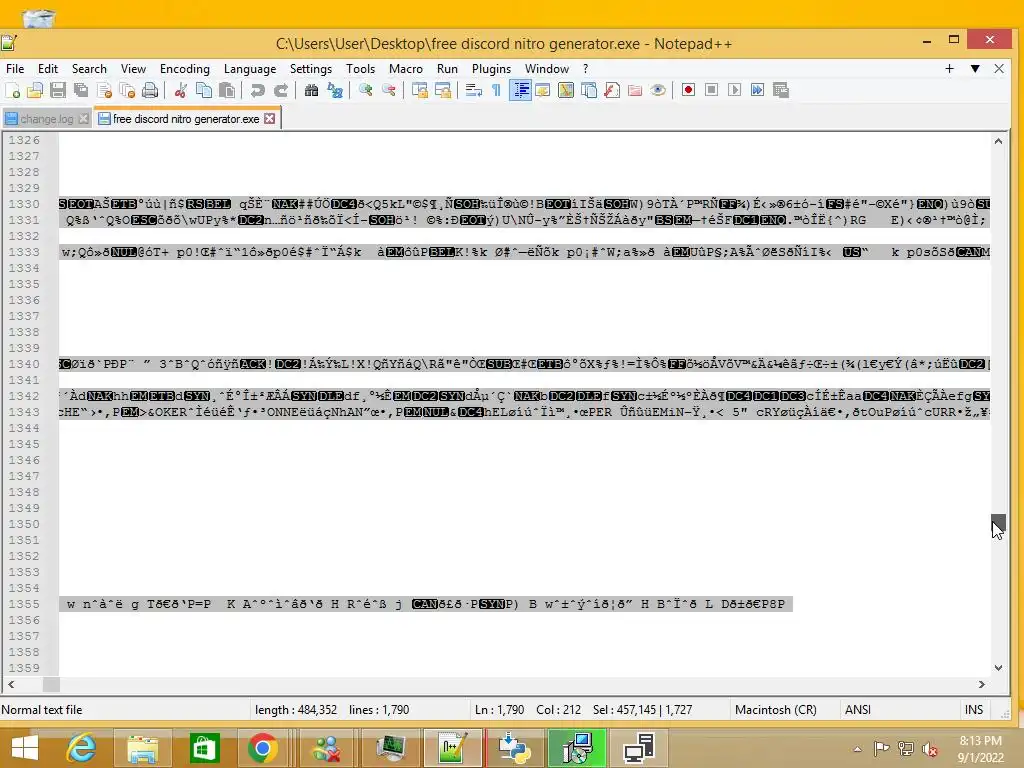Toggle word wrap toolbar icon
Viewport: 1024px width, 768px height.
coord(473,90)
